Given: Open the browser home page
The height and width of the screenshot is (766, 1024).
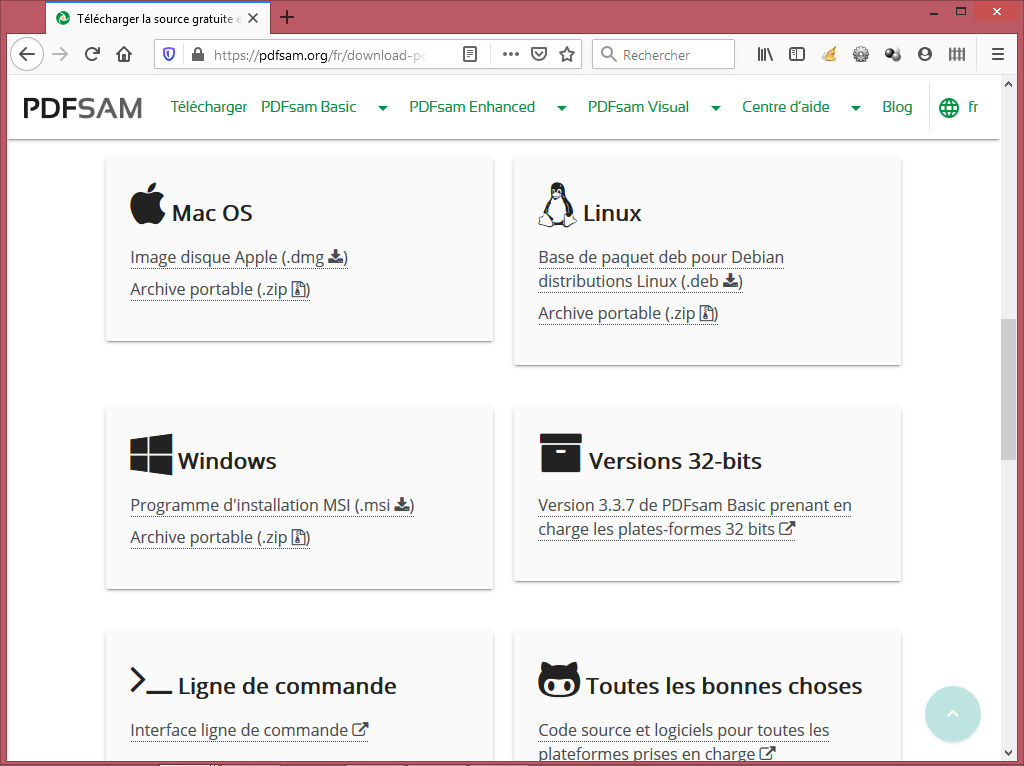Looking at the screenshot, I should pos(124,54).
